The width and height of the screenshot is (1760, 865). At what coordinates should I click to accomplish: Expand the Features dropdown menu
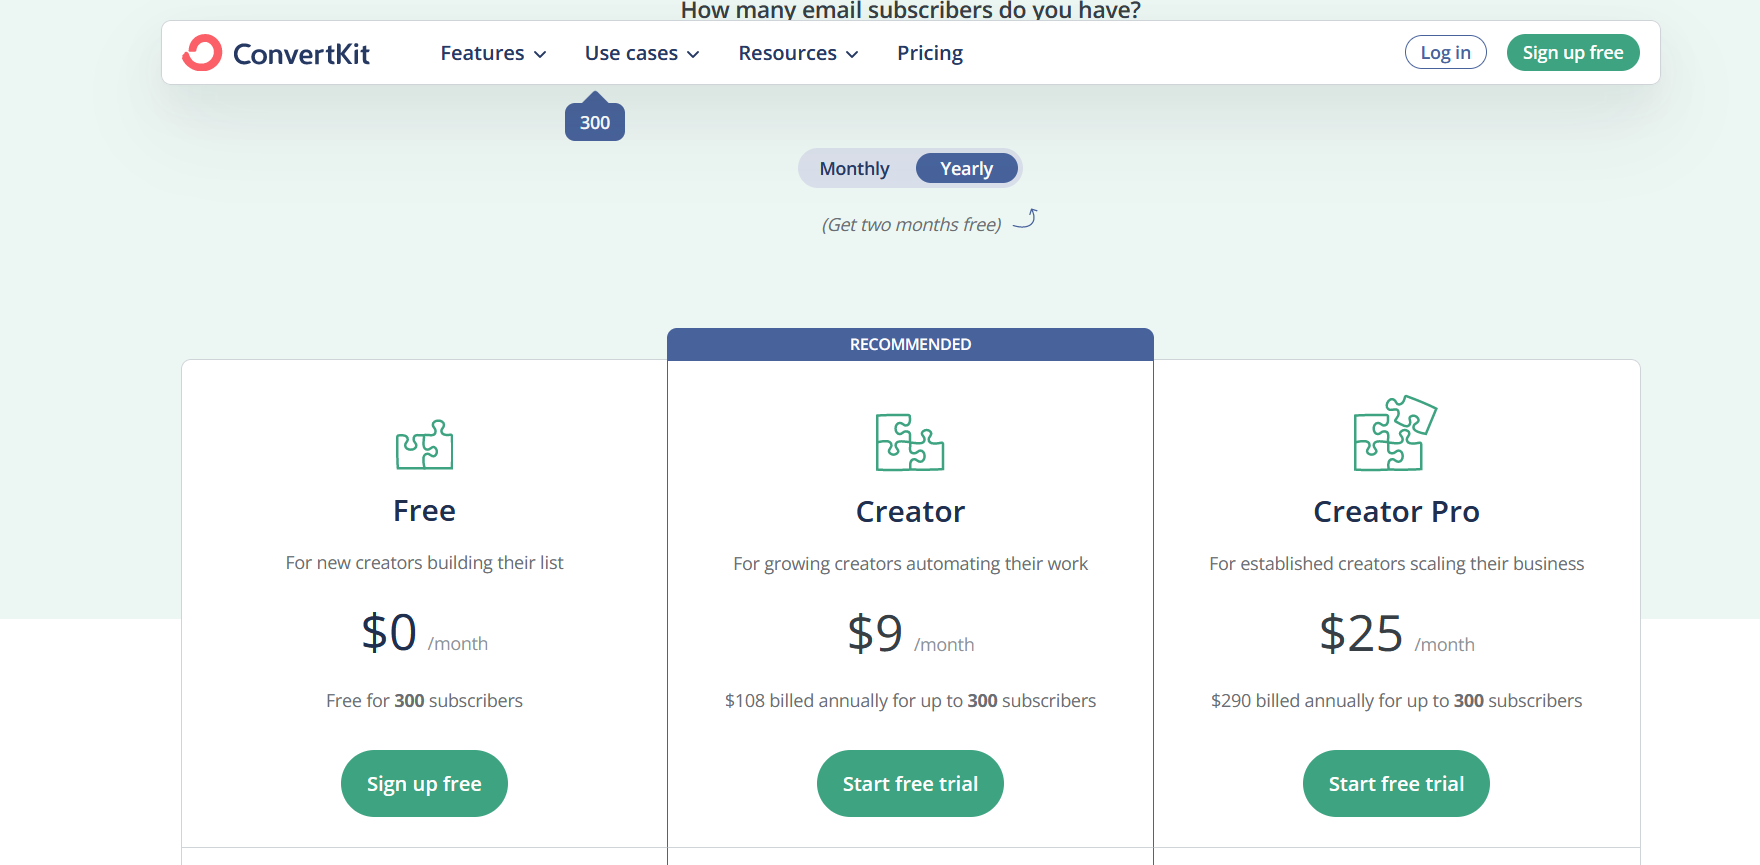pos(493,53)
